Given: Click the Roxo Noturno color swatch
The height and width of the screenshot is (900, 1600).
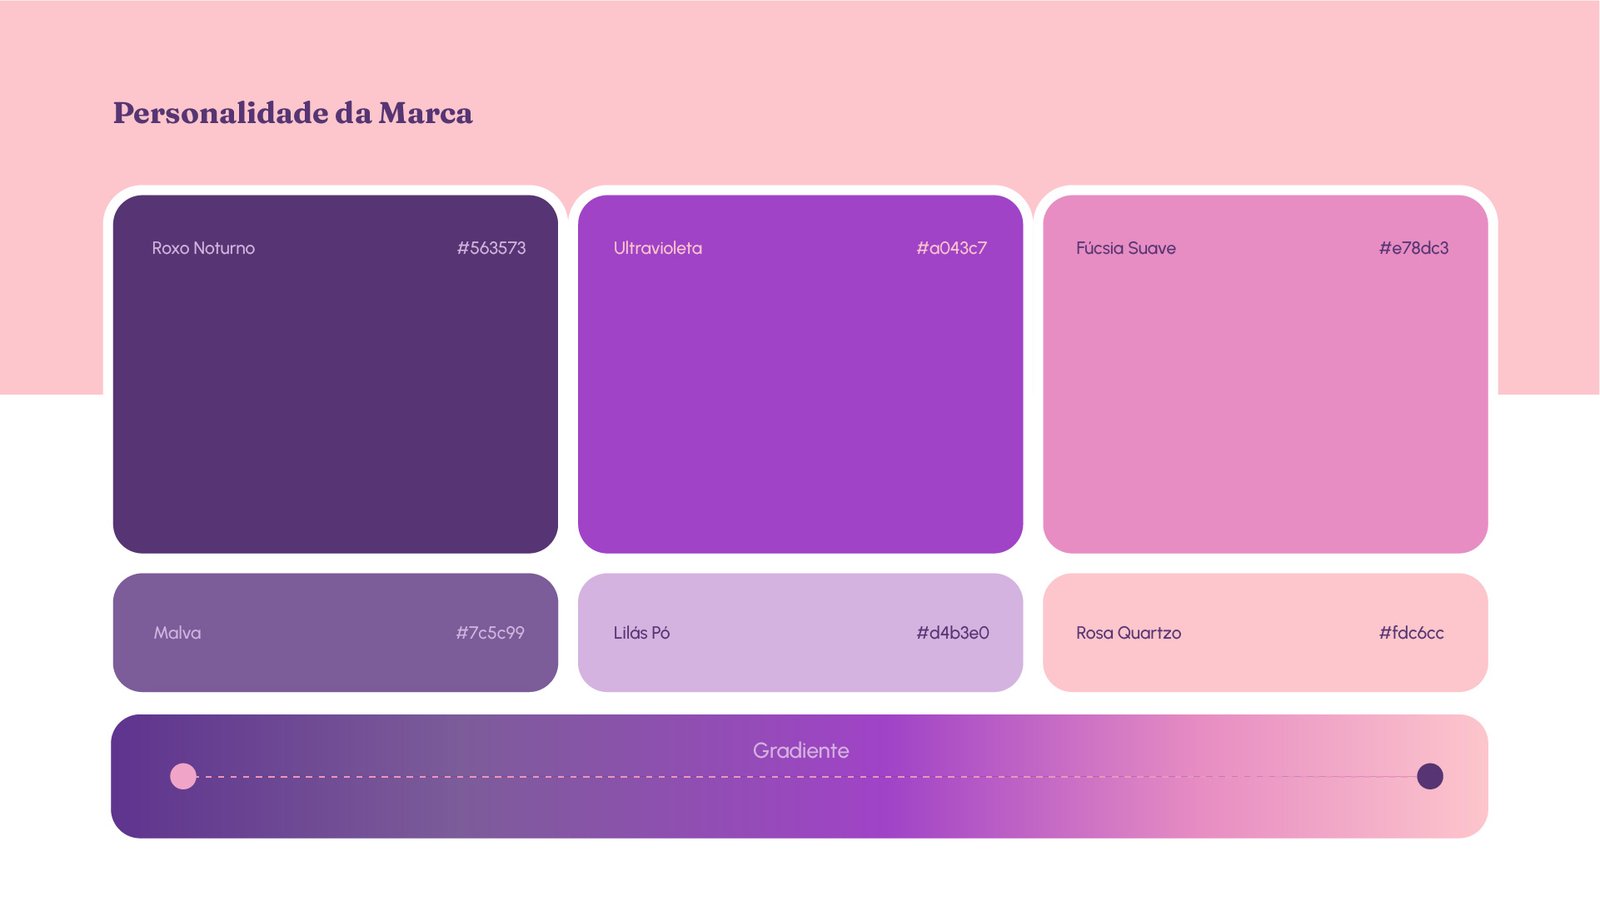Looking at the screenshot, I should click(x=335, y=374).
